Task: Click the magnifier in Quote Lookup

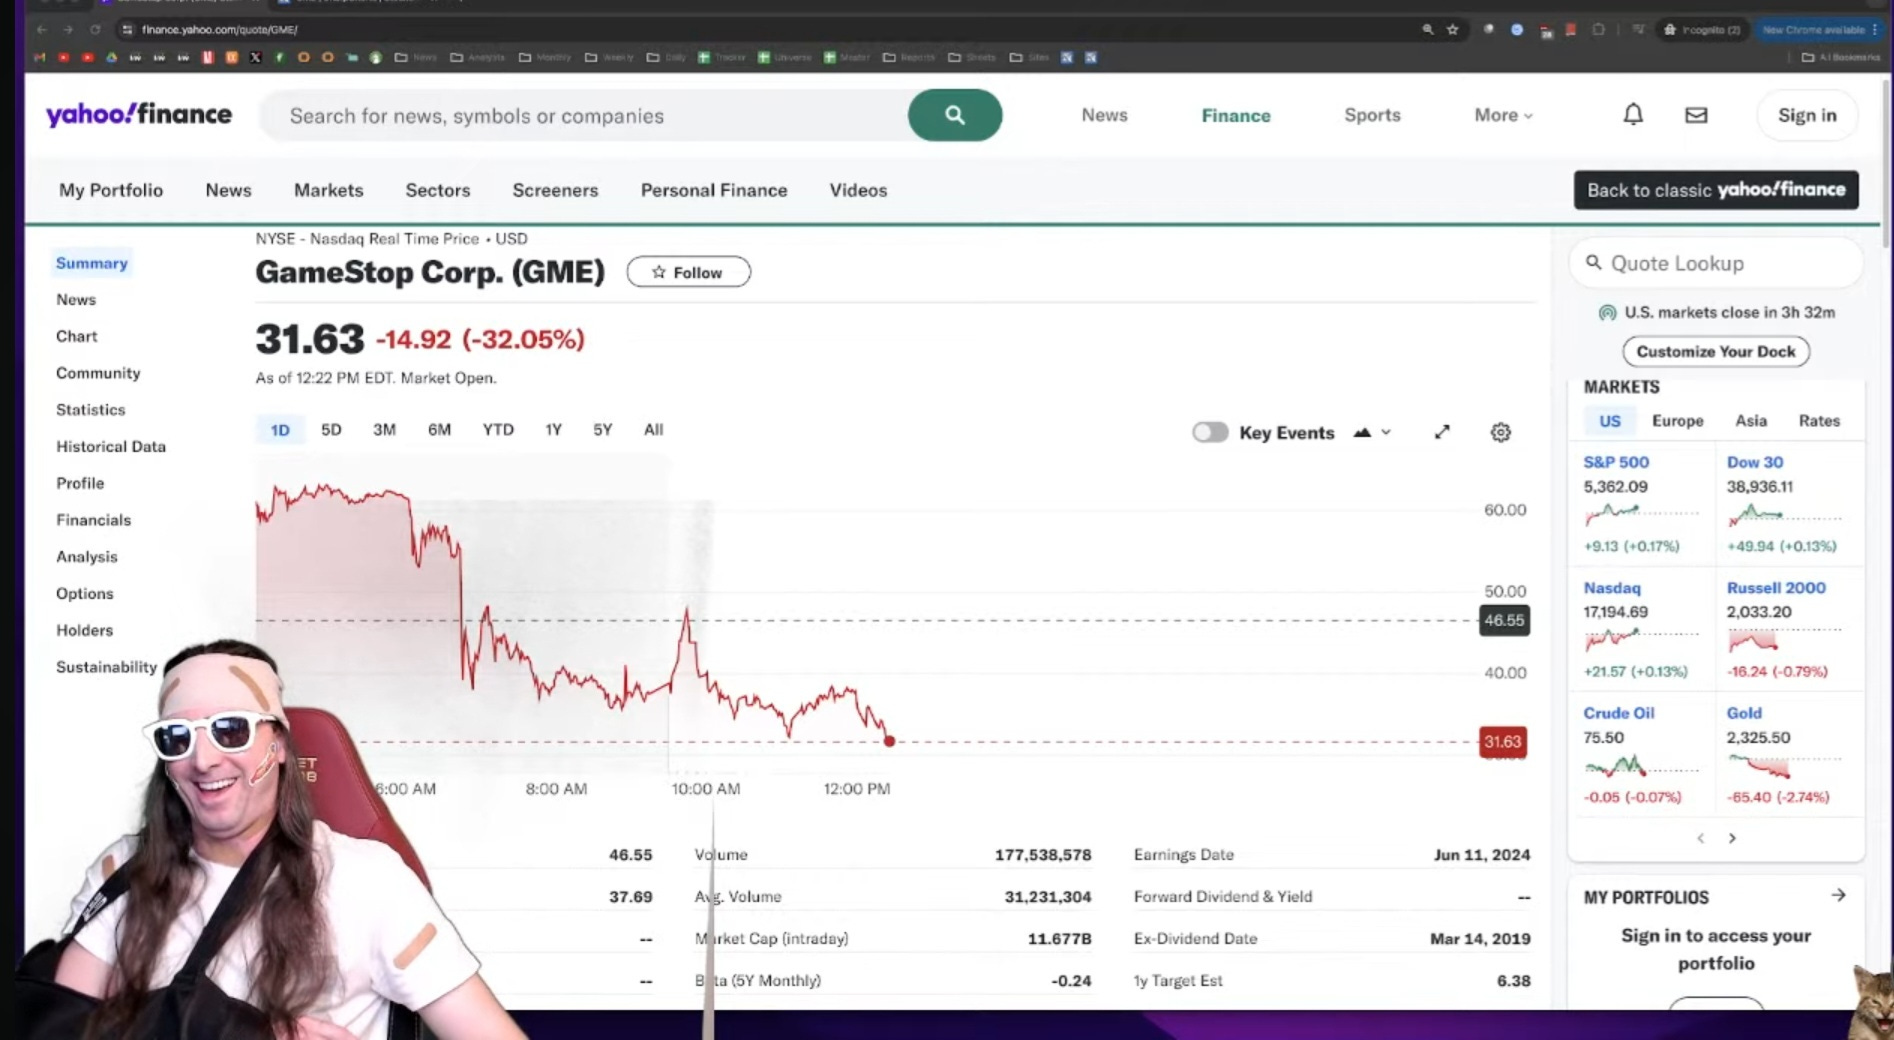Action: tap(1594, 262)
